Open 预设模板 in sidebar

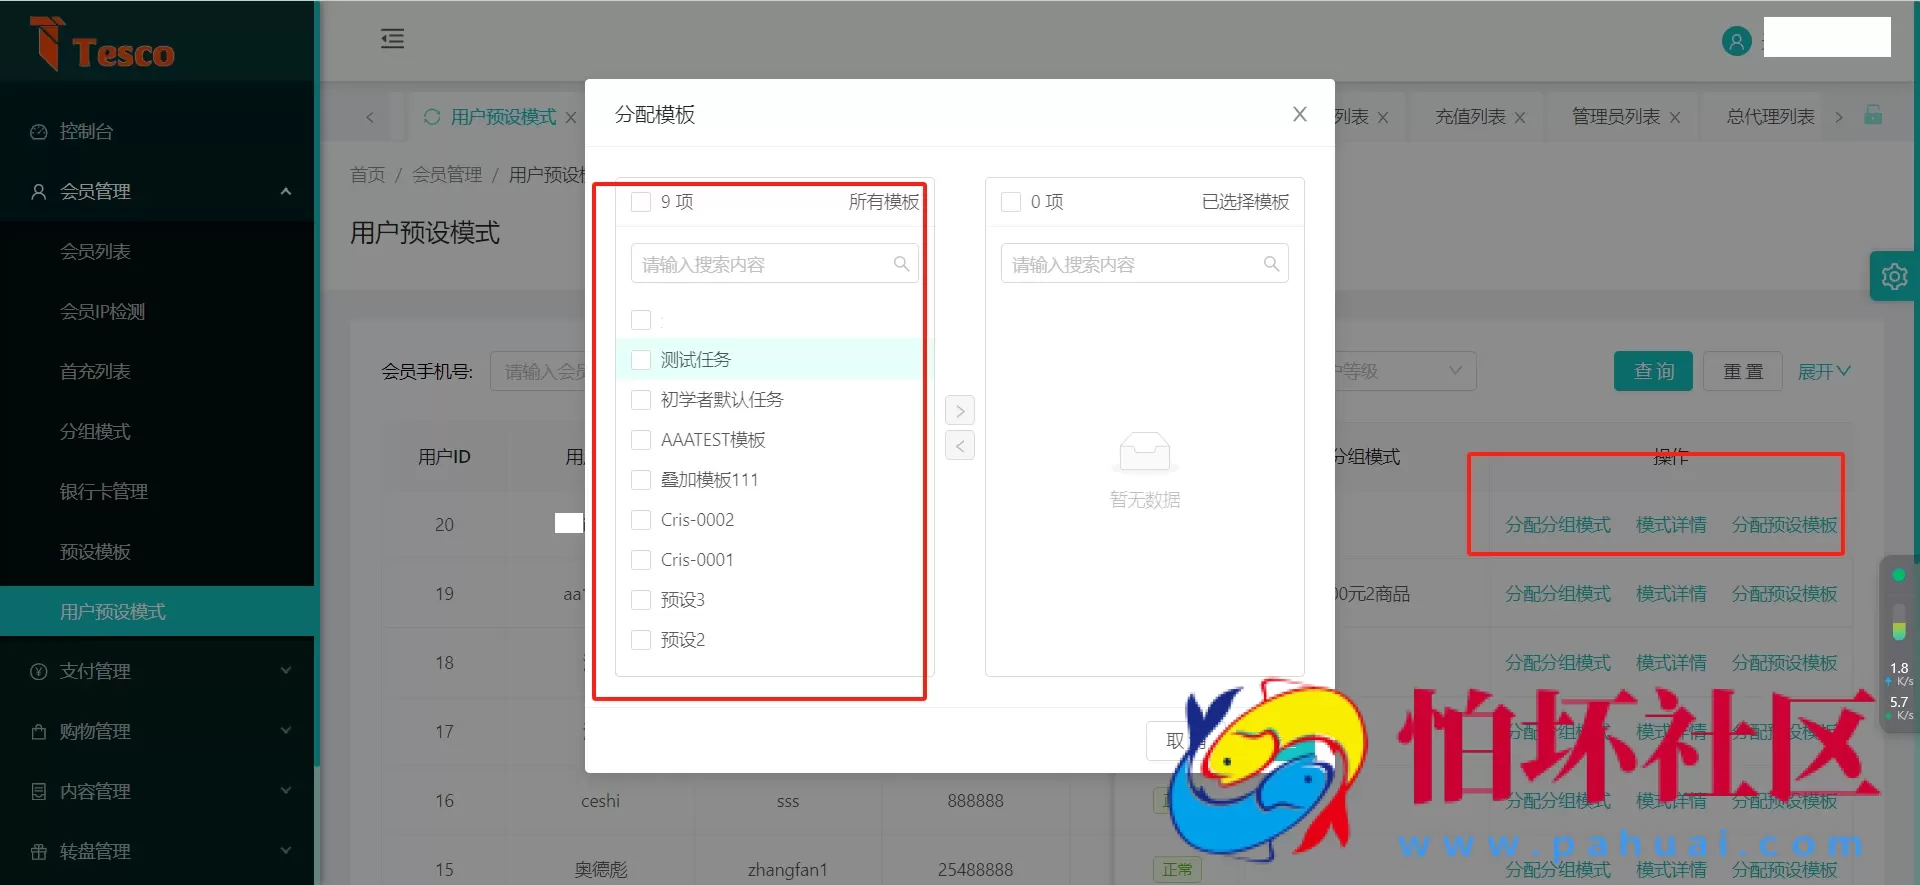point(95,552)
